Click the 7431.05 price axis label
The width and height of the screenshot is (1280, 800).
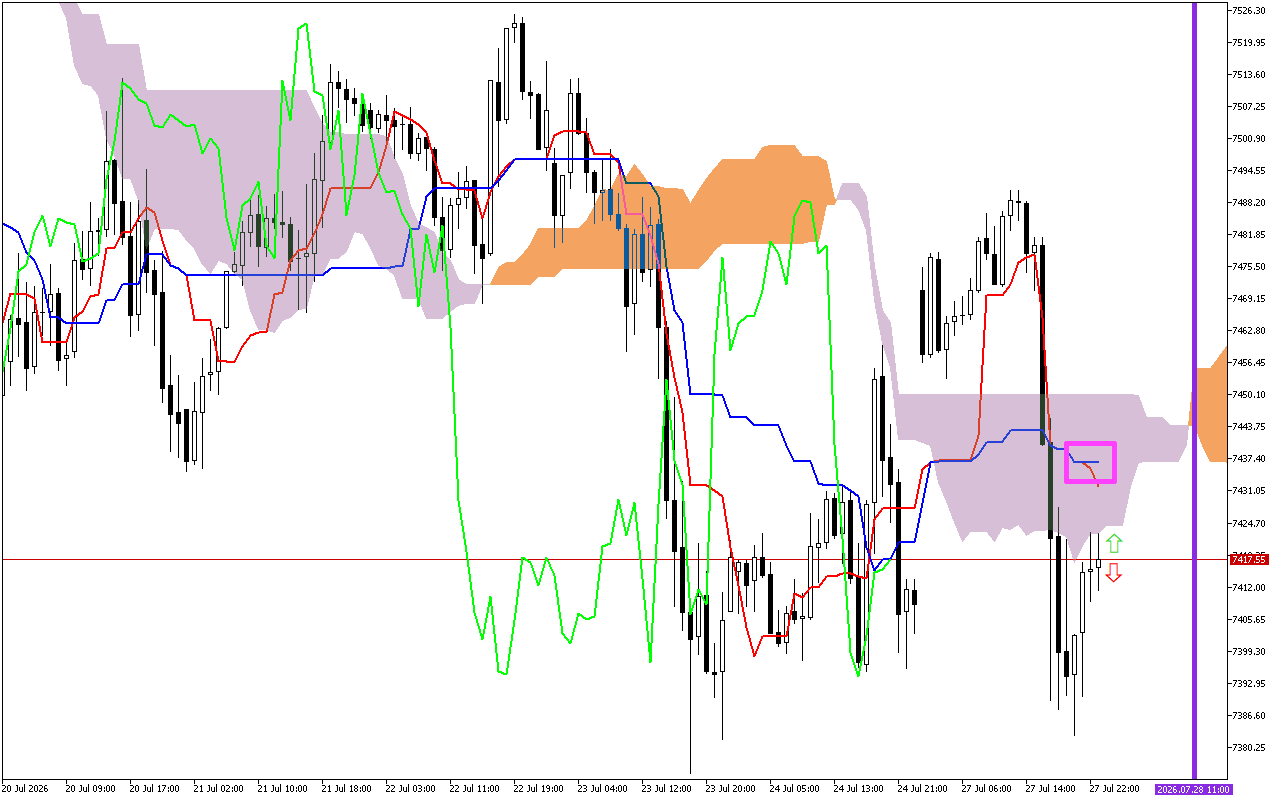point(1249,490)
